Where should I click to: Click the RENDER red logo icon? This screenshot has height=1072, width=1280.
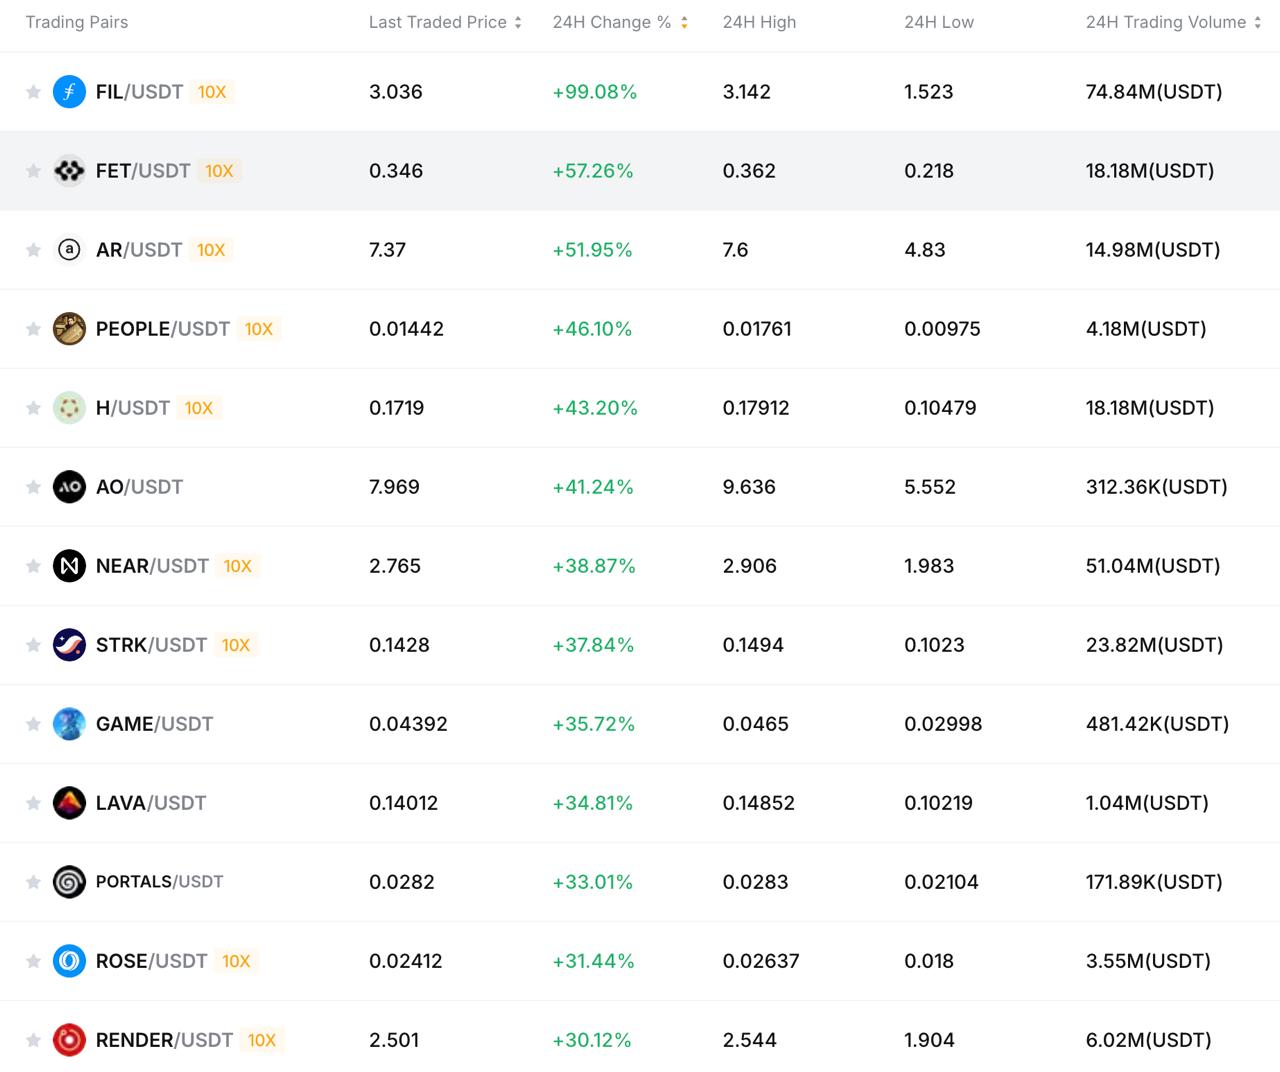coord(69,1040)
